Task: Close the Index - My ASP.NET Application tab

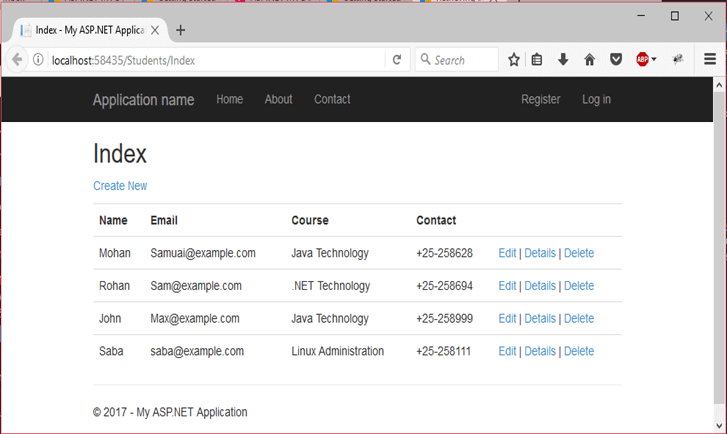Action: pos(155,30)
